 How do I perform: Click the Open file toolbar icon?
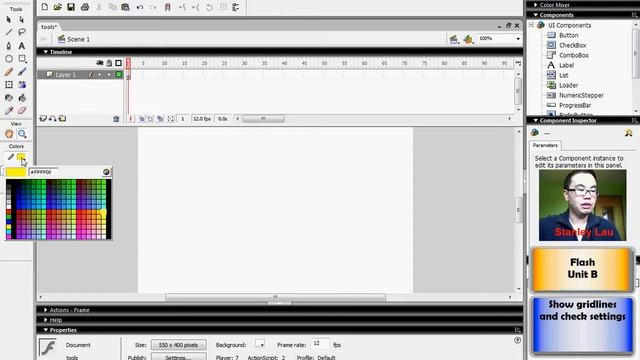[x=58, y=7]
